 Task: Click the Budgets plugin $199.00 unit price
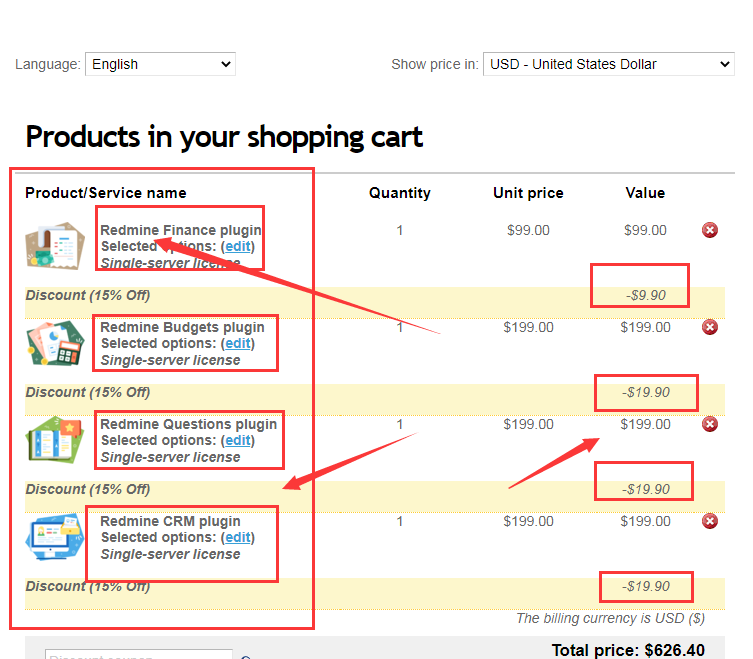tap(528, 327)
